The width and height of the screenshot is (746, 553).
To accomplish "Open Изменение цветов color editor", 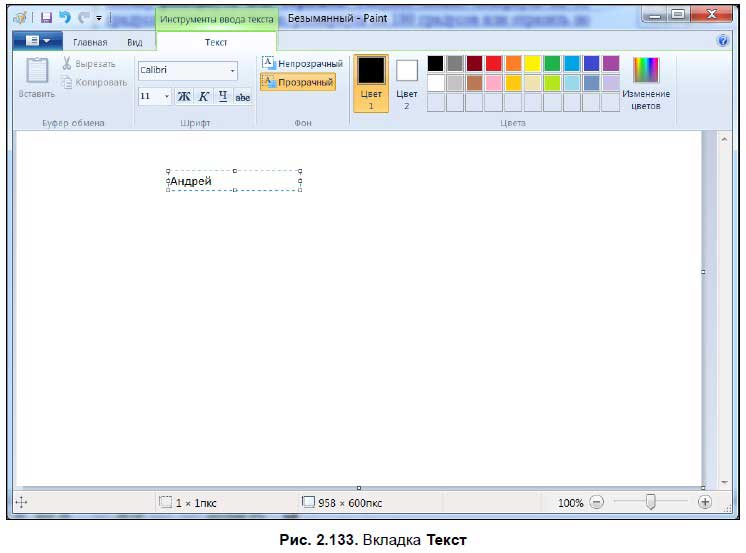I will [646, 83].
